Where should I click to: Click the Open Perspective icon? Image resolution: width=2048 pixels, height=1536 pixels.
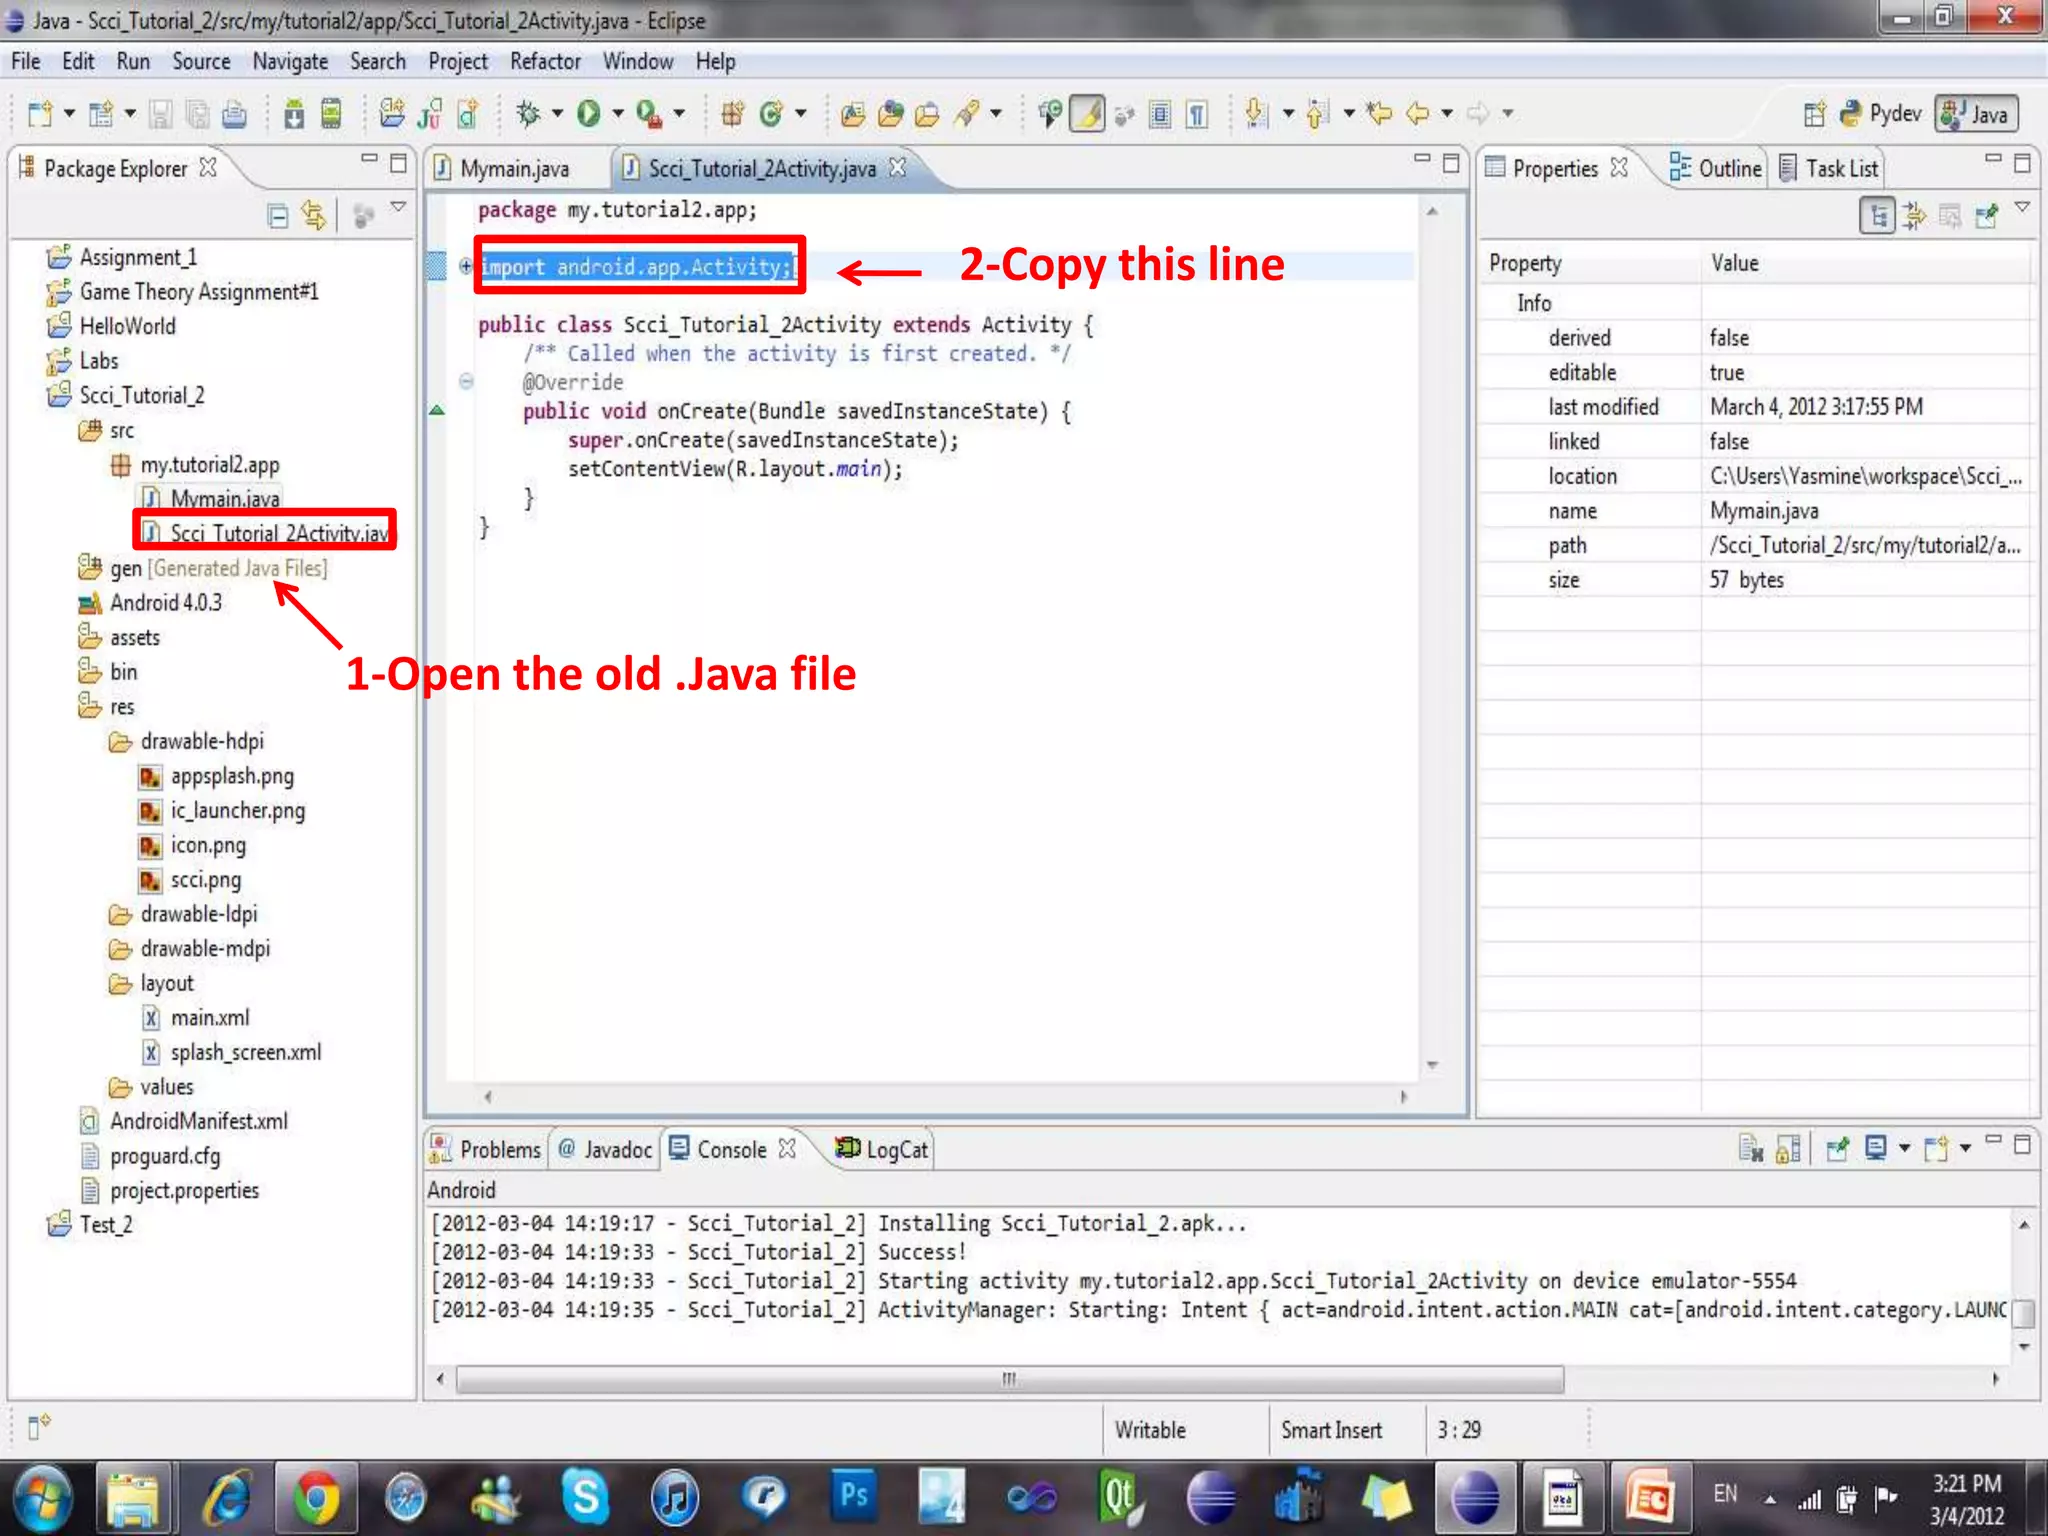1815,114
